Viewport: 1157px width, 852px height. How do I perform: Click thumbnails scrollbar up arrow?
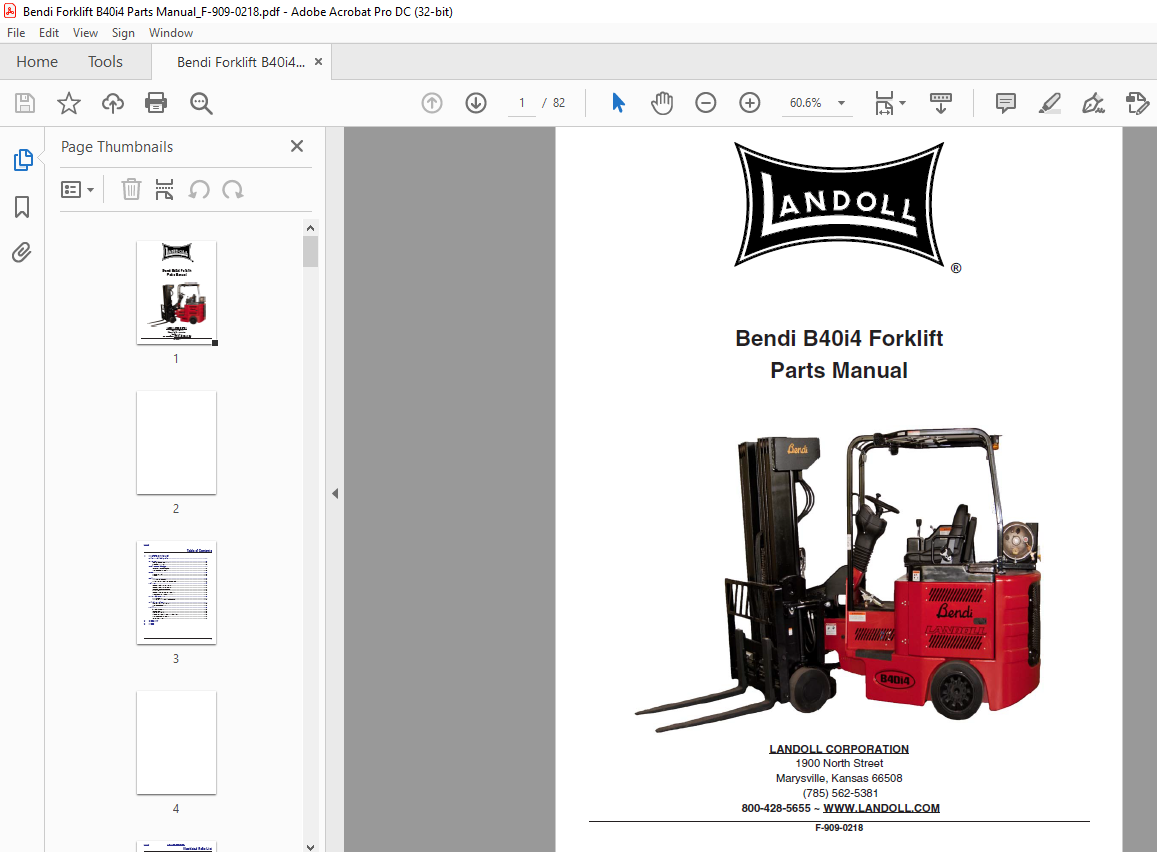[311, 228]
